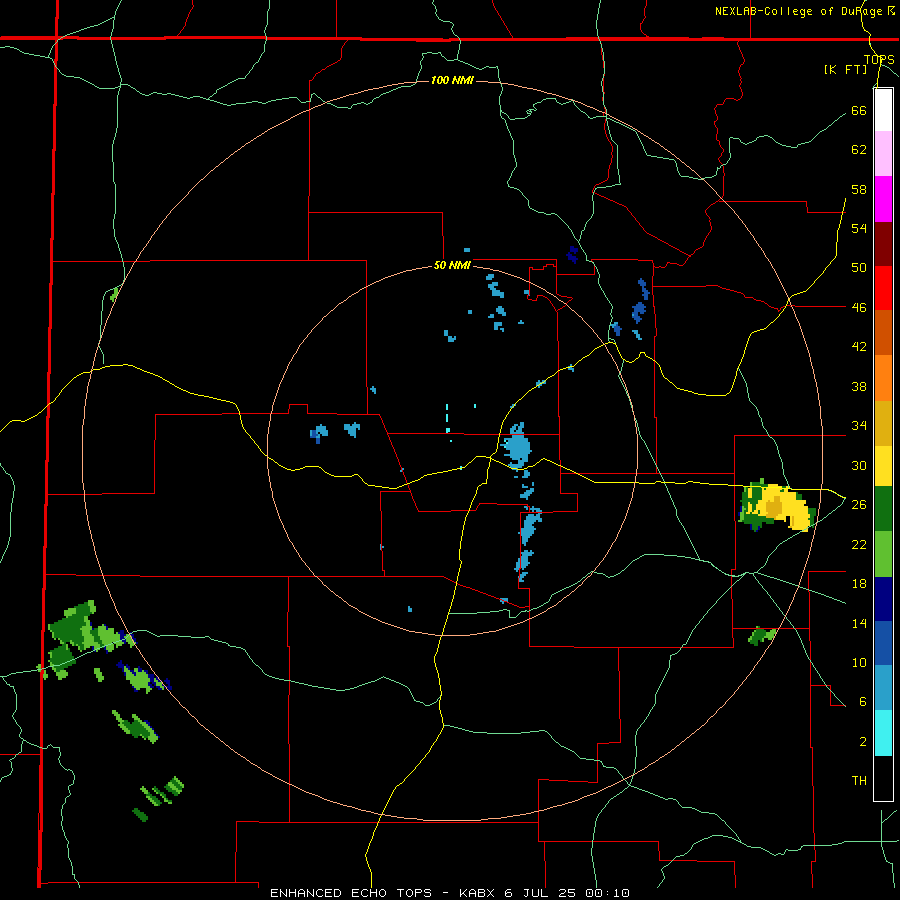900x900 pixels.
Task: Click the large light blue echo near radar center
Action: (x=517, y=446)
